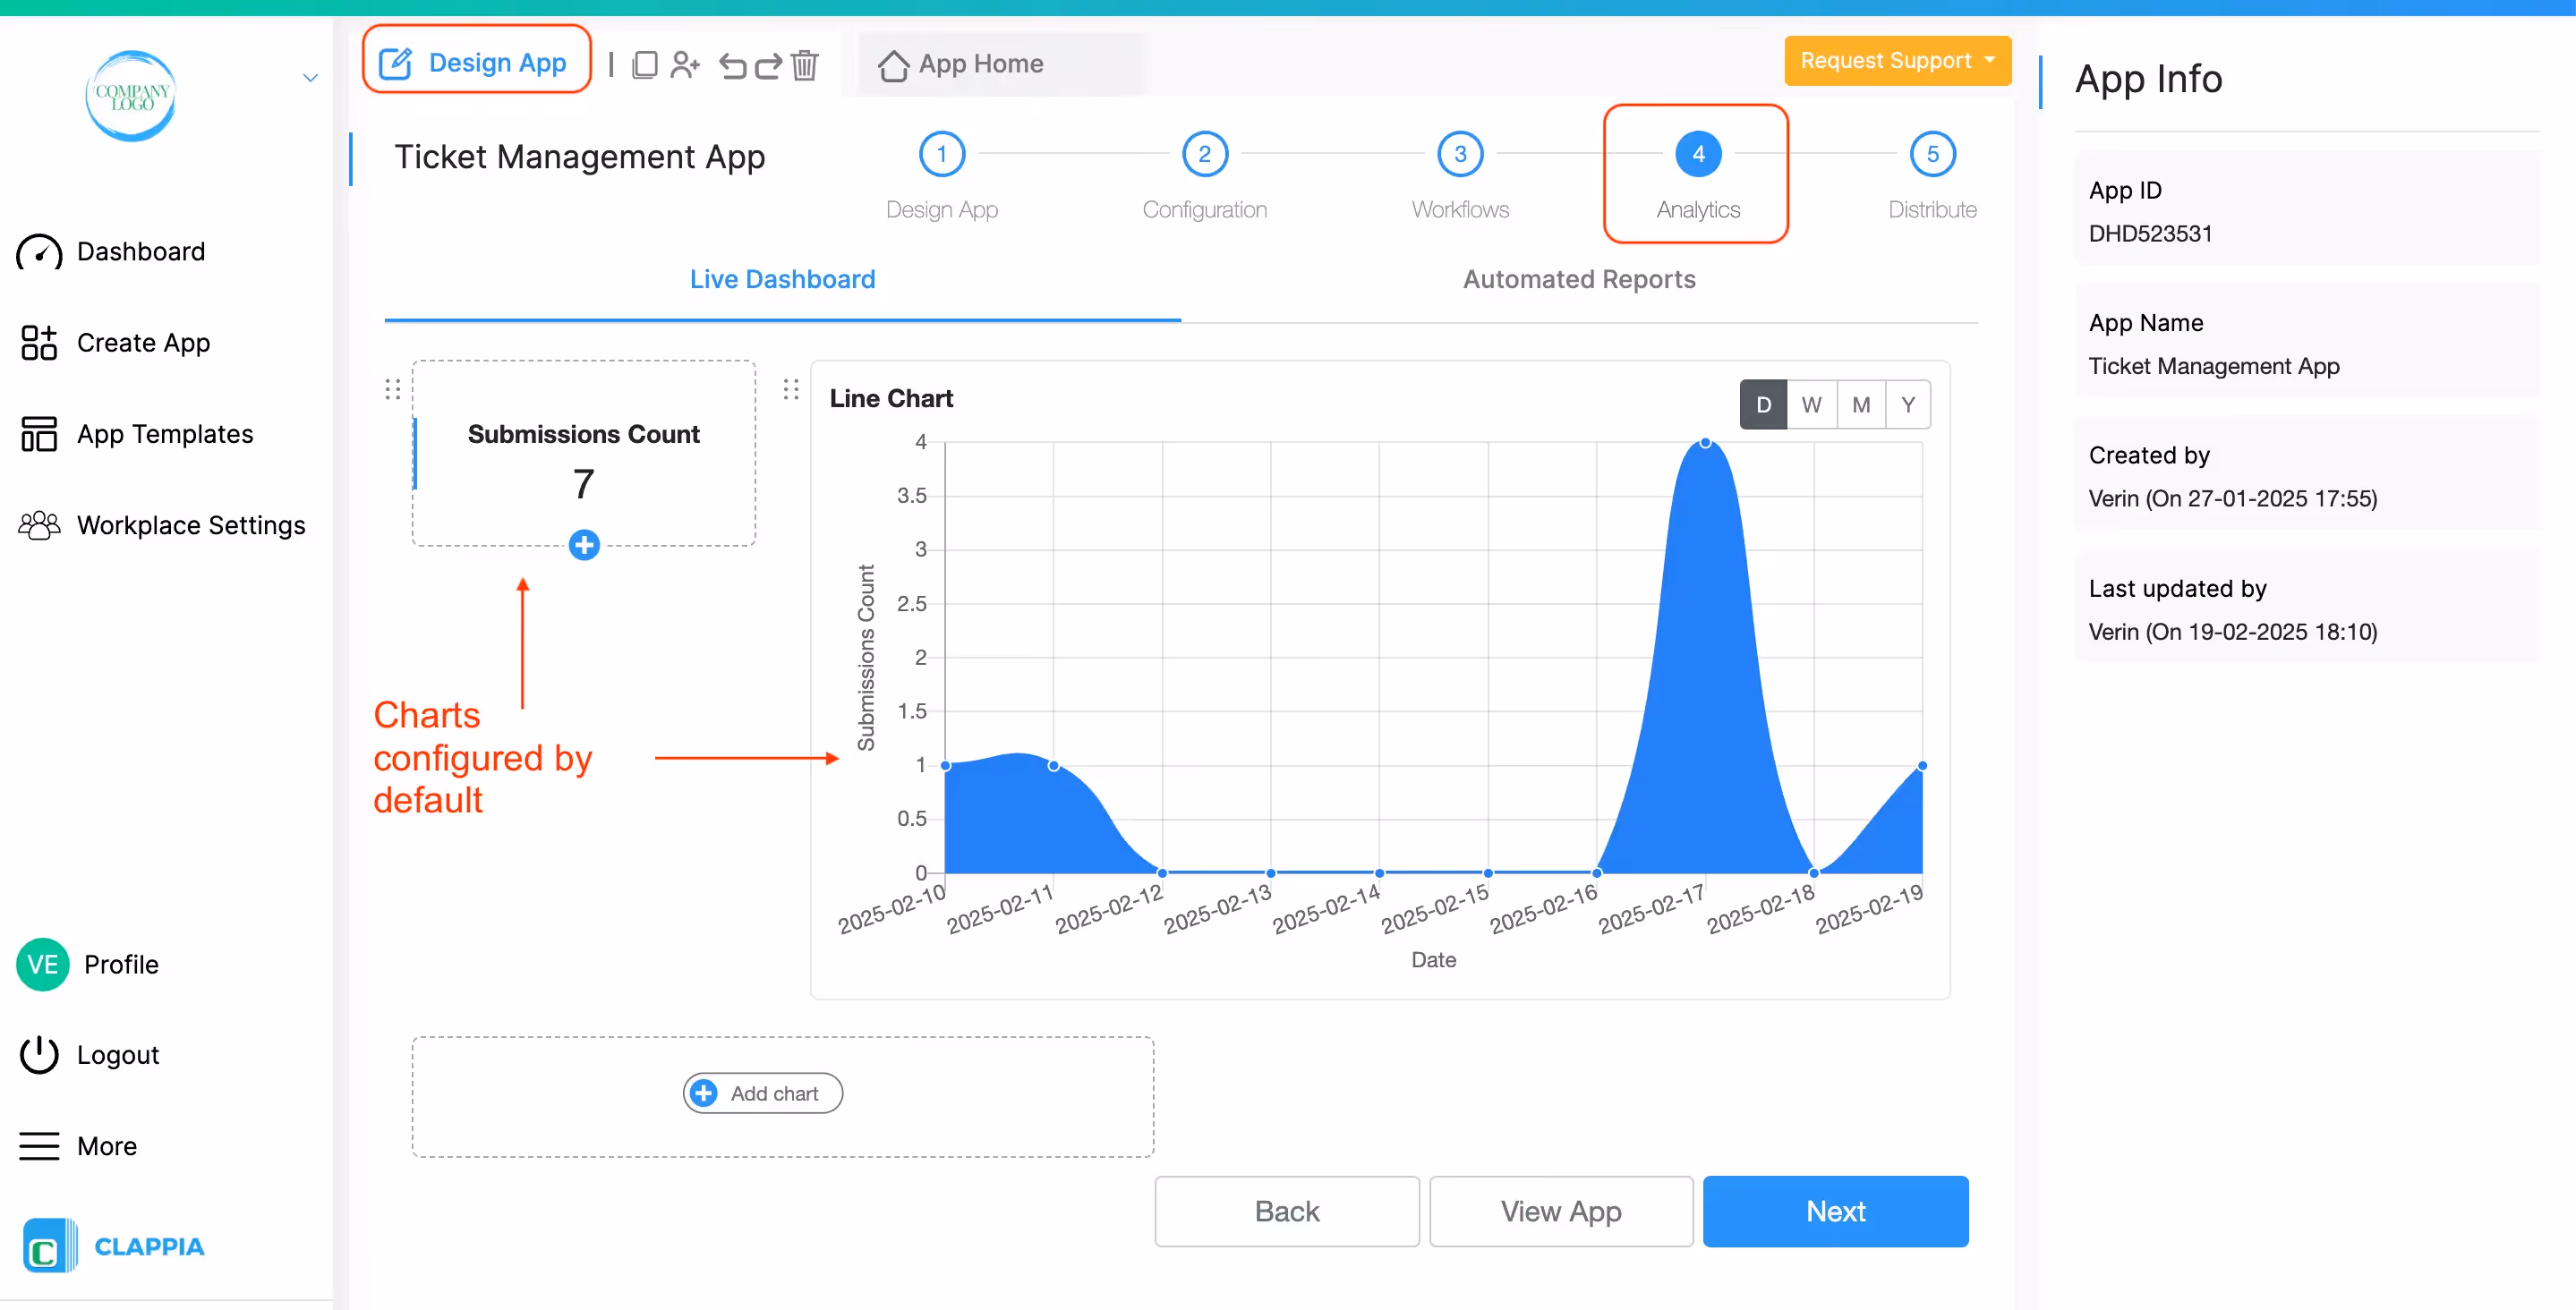Click blue plus icon under Submissions Count
The height and width of the screenshot is (1310, 2576).
(584, 545)
